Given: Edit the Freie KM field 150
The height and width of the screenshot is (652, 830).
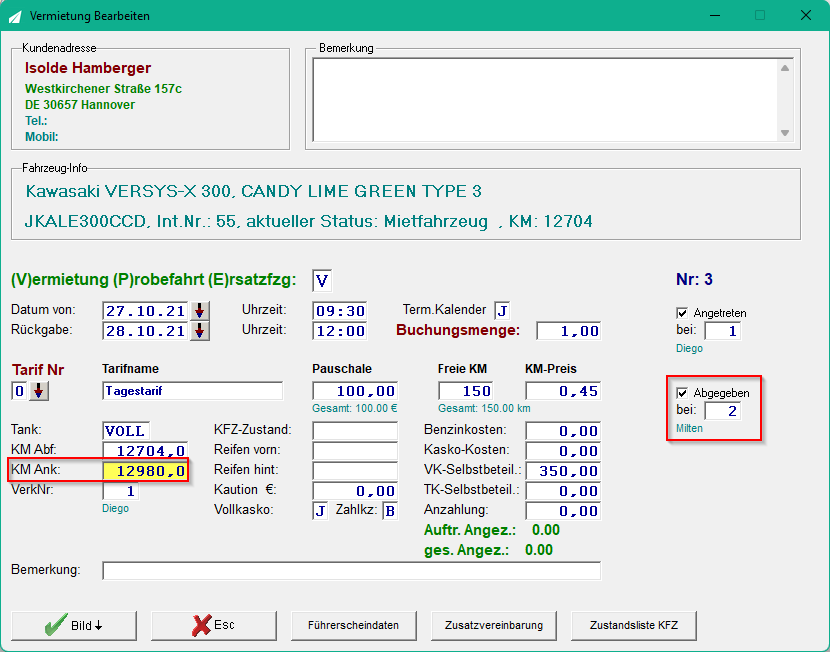Looking at the screenshot, I should [x=466, y=391].
